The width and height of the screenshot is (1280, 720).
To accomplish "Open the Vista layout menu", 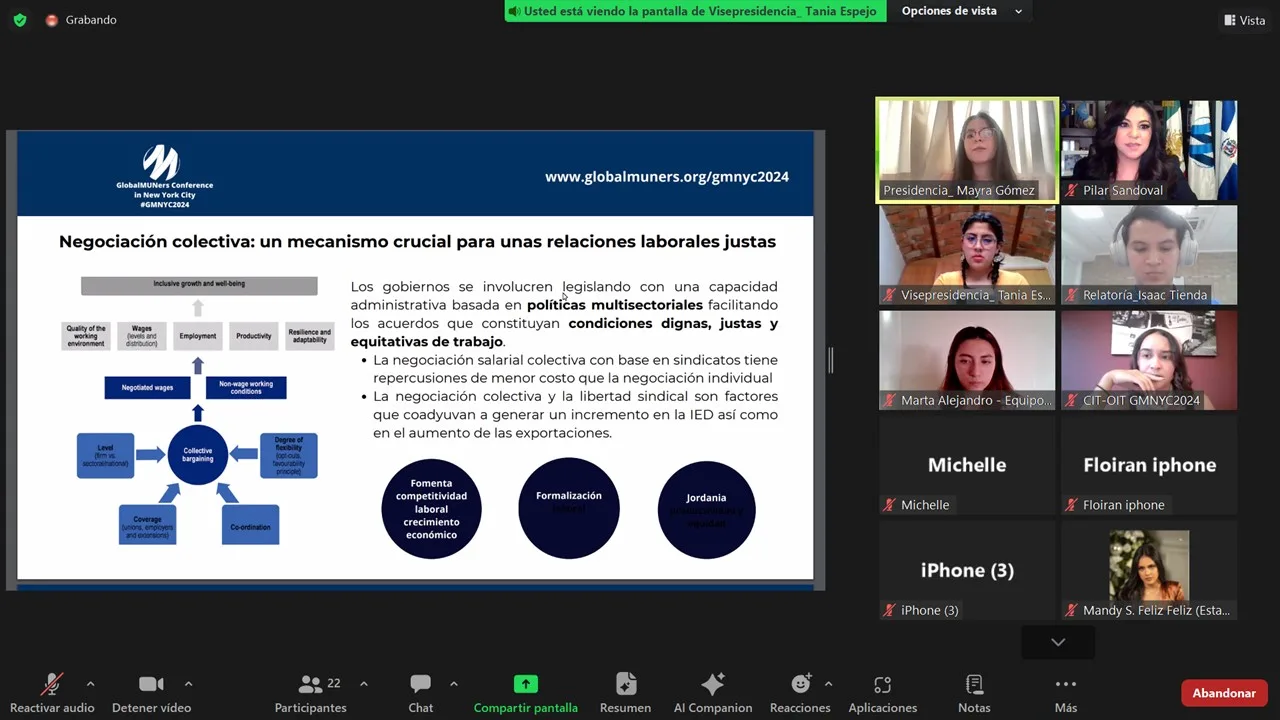I will coord(1244,20).
